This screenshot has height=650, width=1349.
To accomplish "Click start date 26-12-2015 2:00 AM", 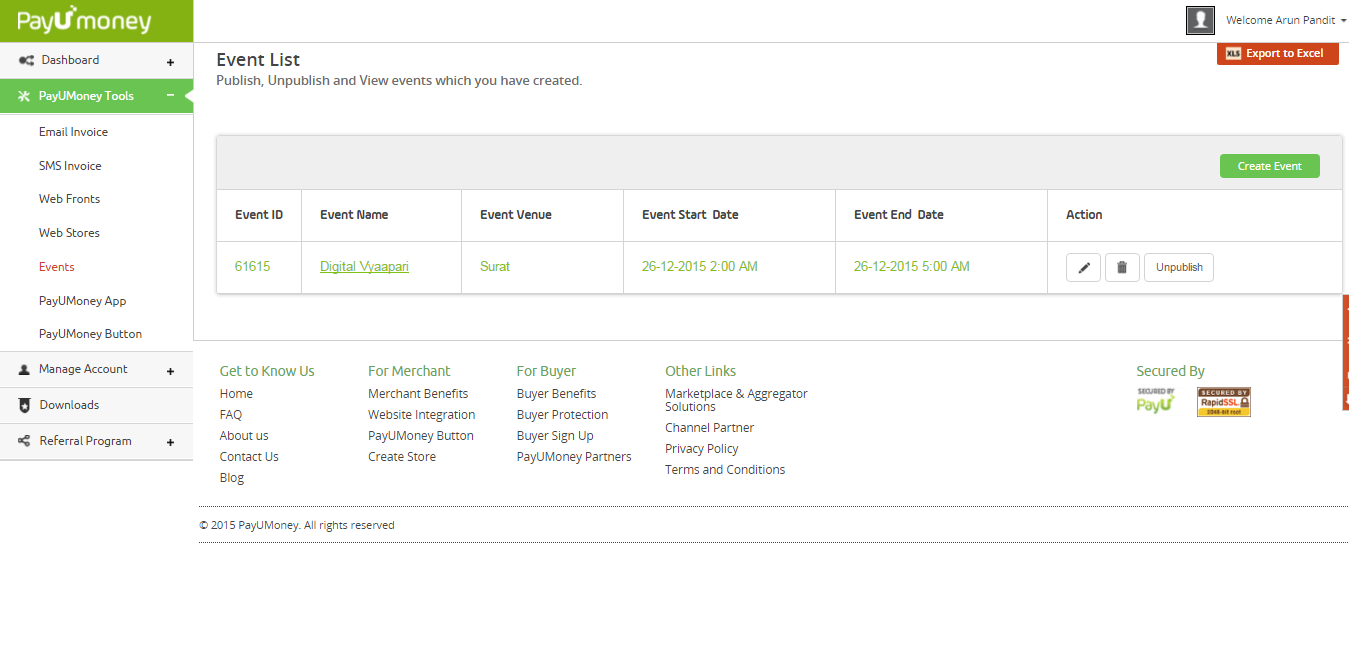I will click(x=700, y=267).
